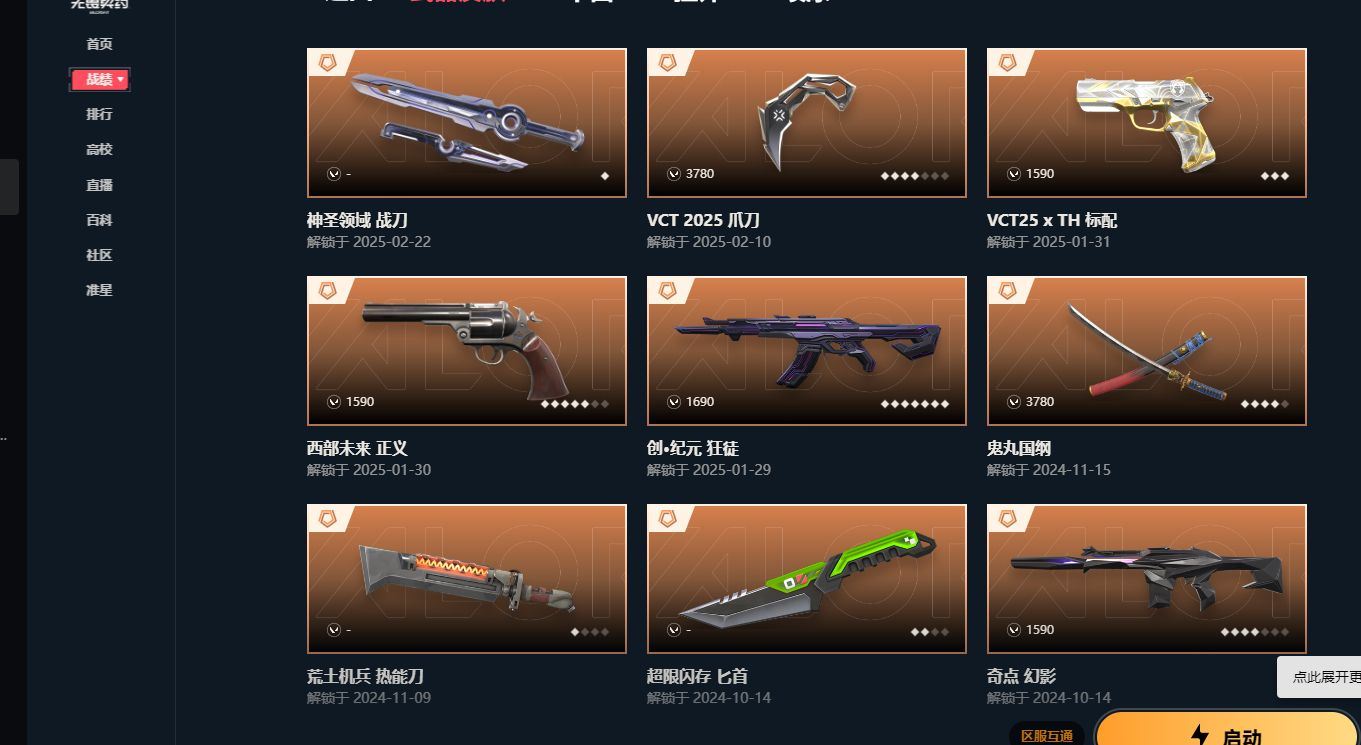The height and width of the screenshot is (745, 1361).
Task: Click the level diamonds on VCT 2025 爪刀
Action: (x=915, y=176)
